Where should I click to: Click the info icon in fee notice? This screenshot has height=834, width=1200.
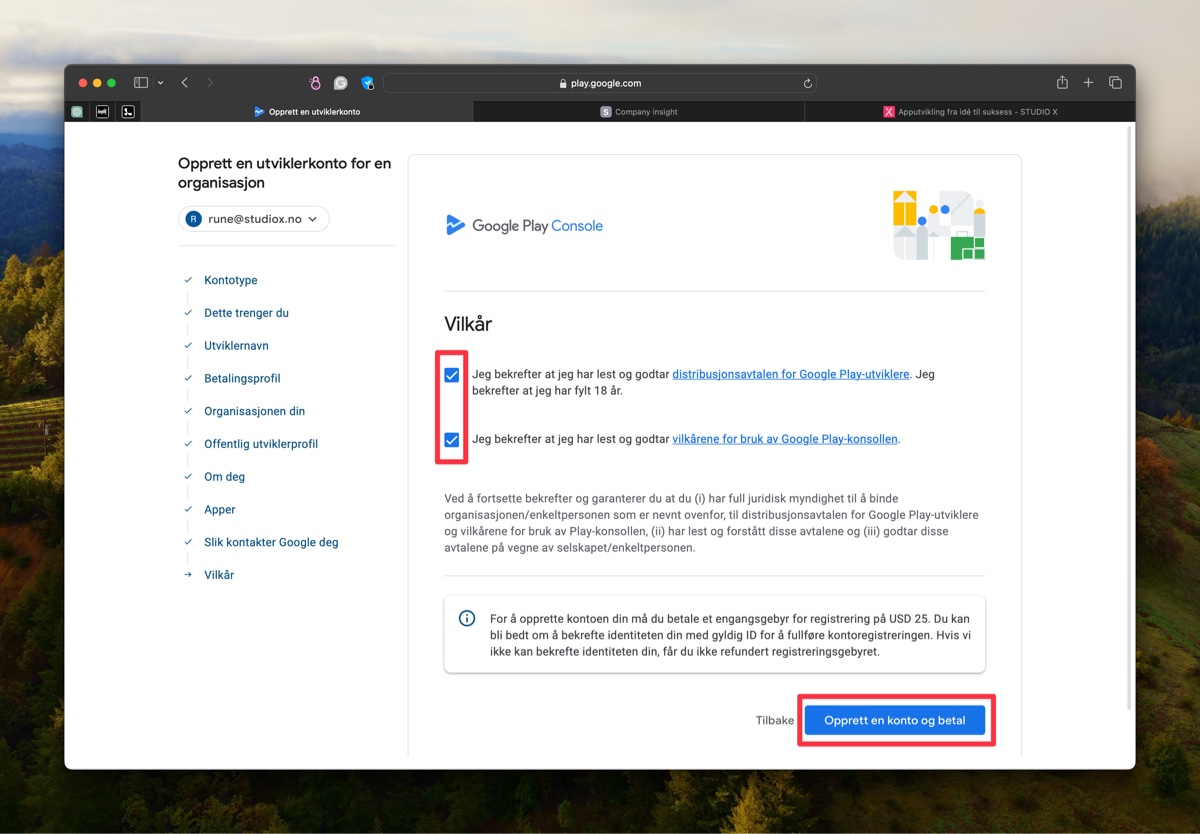click(x=467, y=618)
